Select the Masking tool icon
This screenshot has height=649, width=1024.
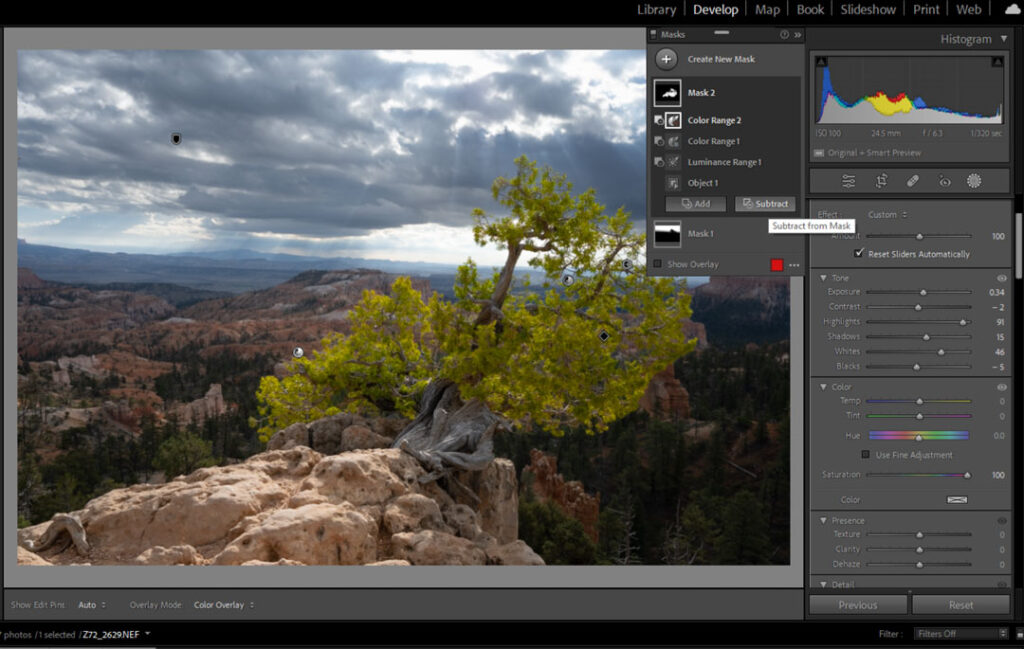tap(974, 182)
